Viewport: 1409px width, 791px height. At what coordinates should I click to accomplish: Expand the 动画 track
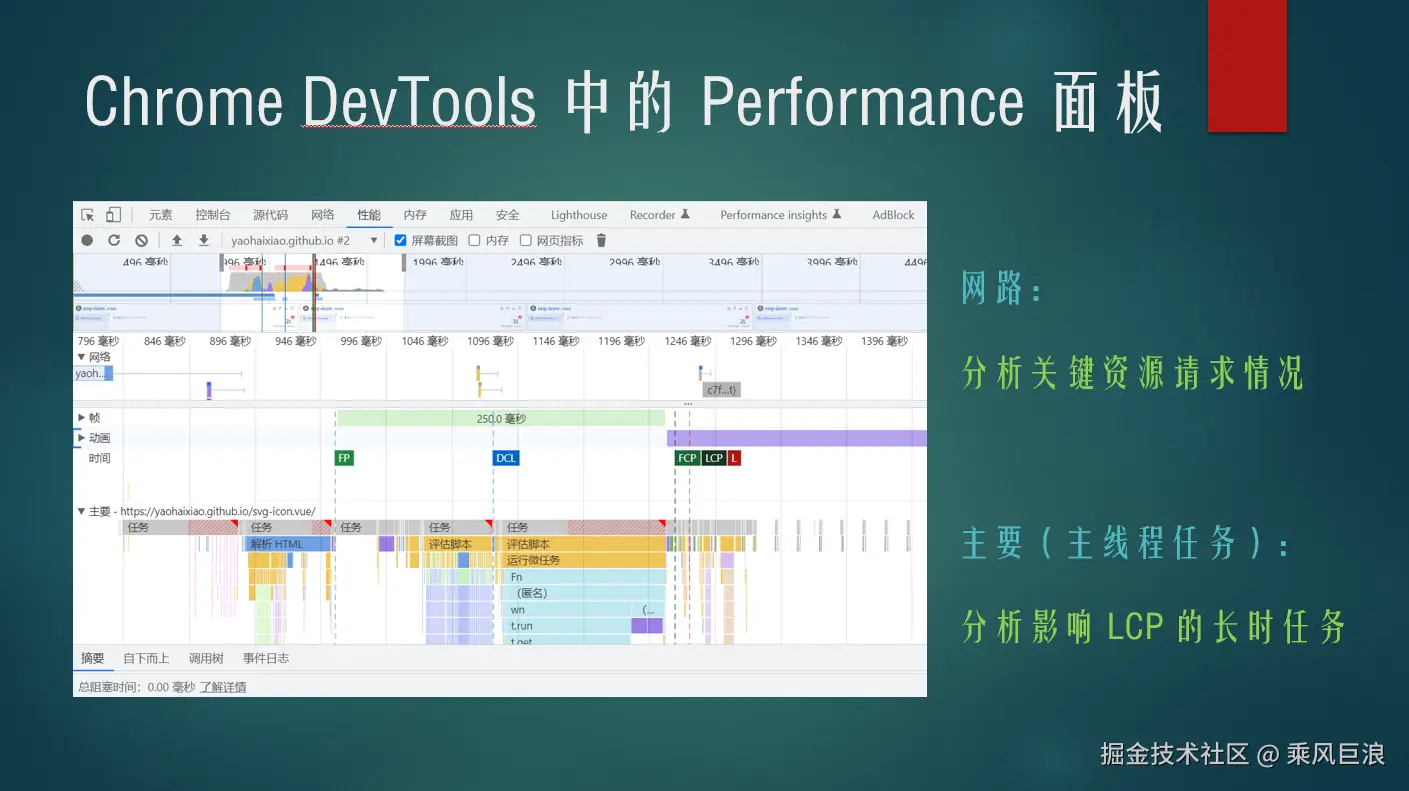(x=82, y=438)
